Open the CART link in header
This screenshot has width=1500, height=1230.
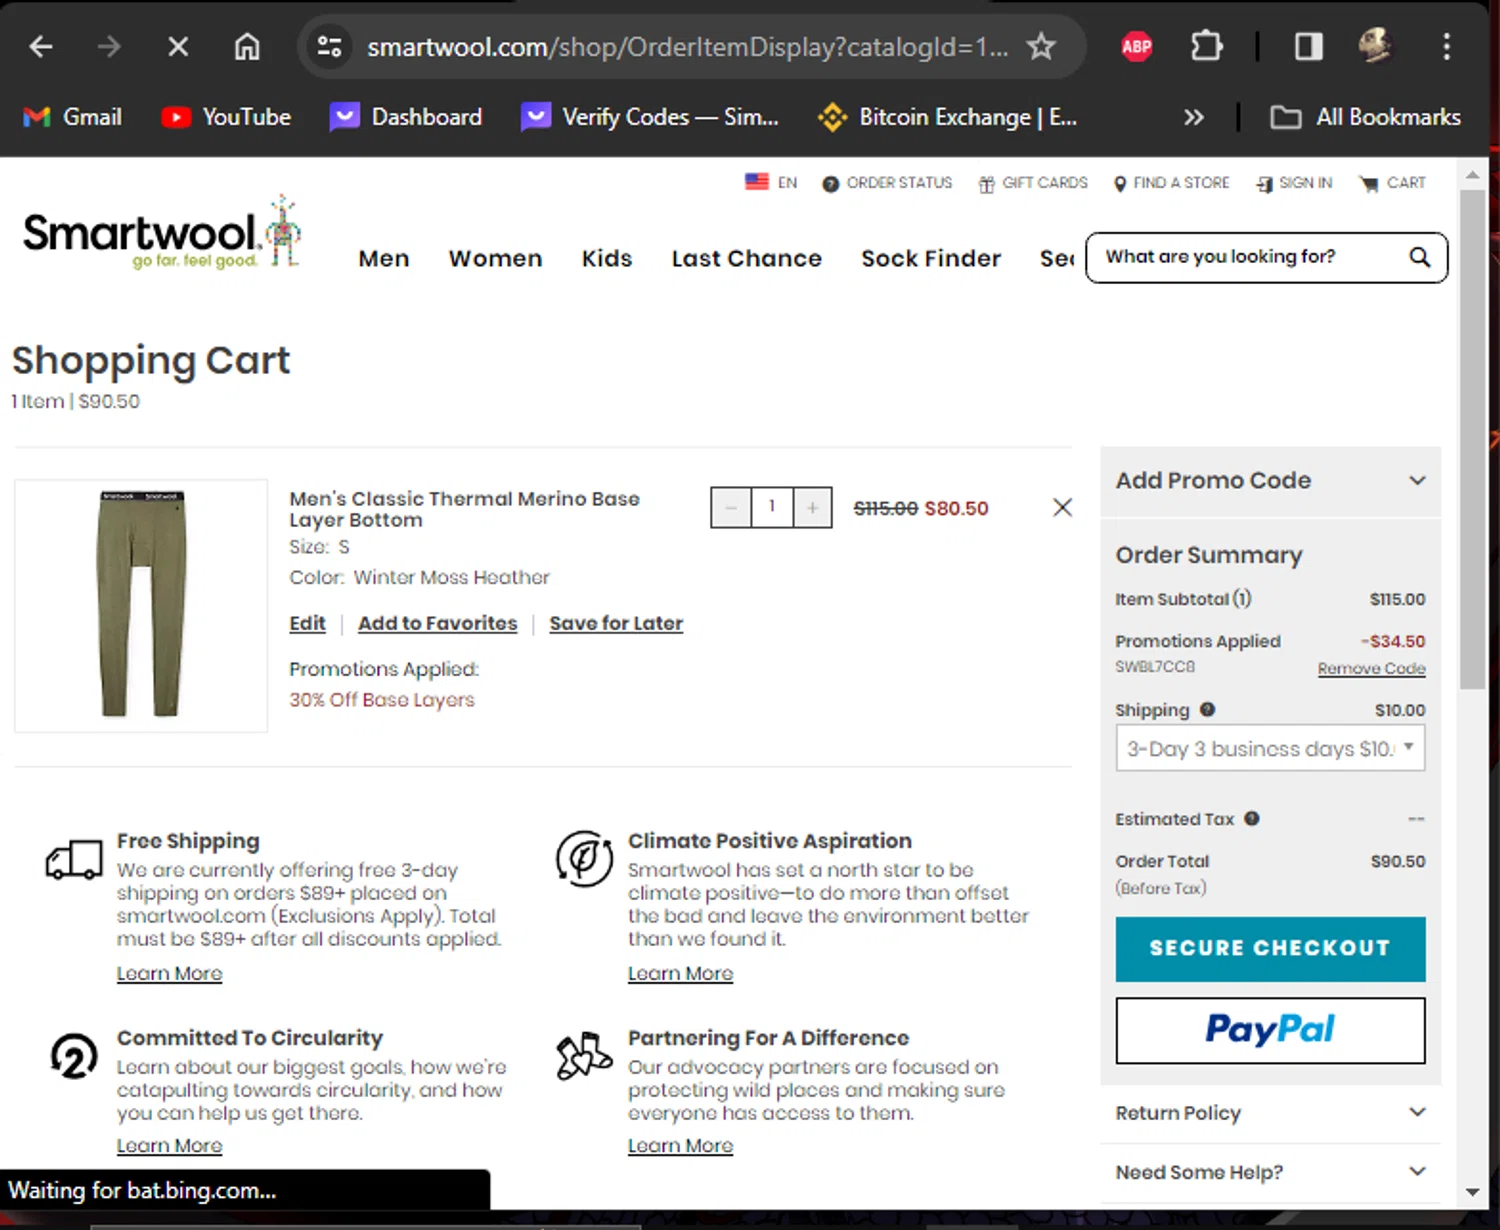click(x=1392, y=183)
